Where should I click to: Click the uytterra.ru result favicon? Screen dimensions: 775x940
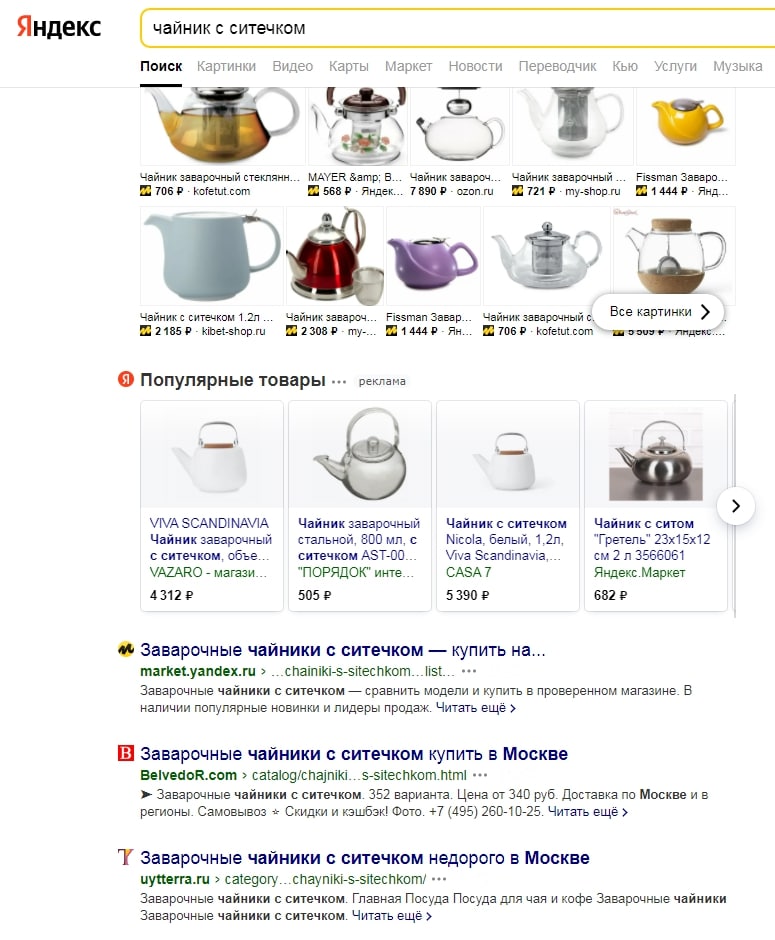[x=125, y=857]
